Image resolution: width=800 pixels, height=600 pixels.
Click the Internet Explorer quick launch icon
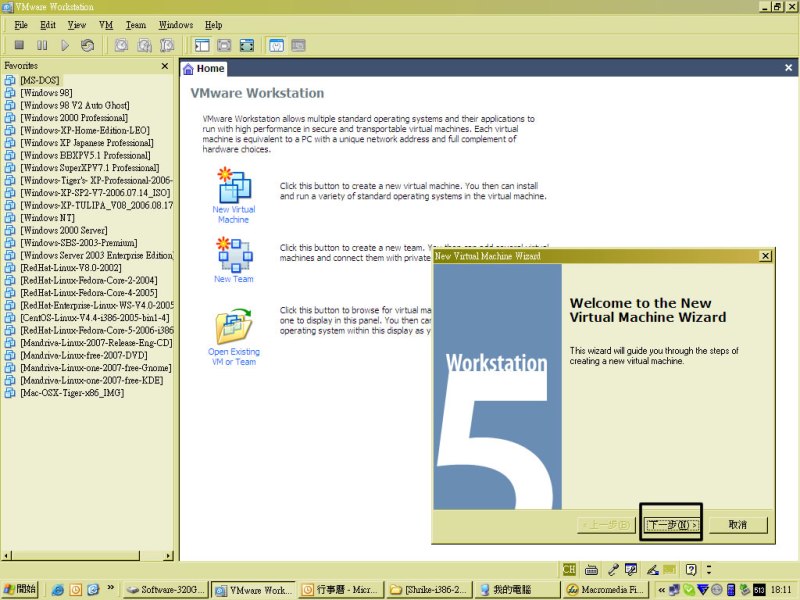(x=58, y=590)
